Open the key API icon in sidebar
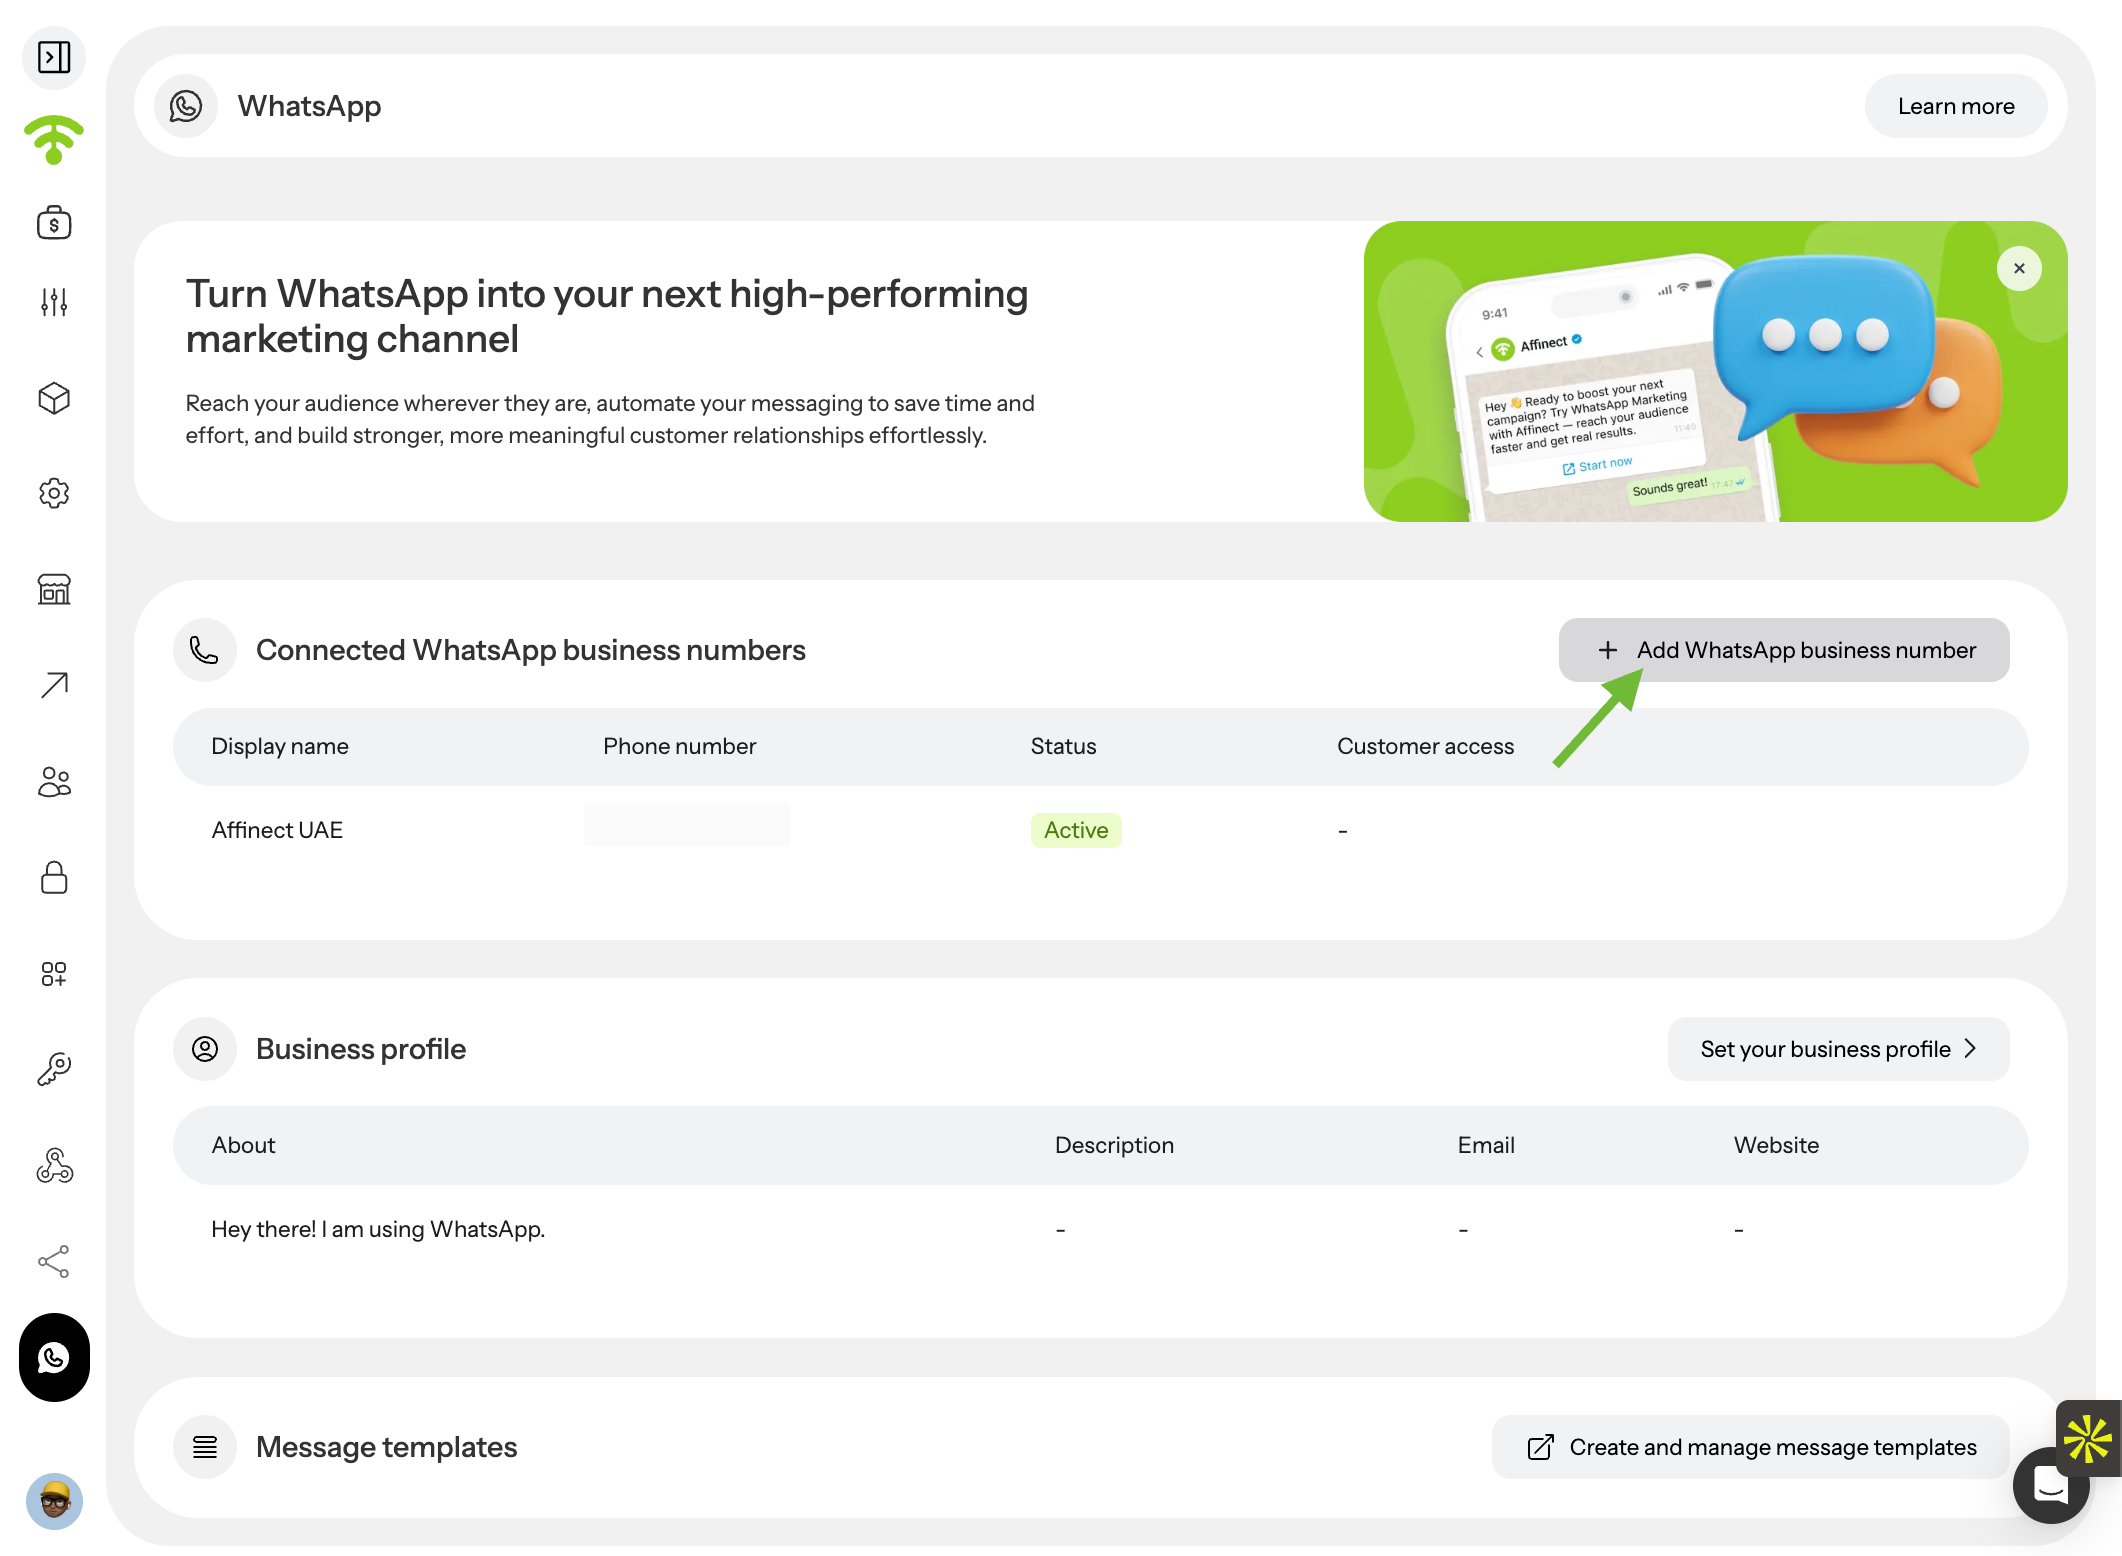The height and width of the screenshot is (1556, 2122). coord(54,1069)
